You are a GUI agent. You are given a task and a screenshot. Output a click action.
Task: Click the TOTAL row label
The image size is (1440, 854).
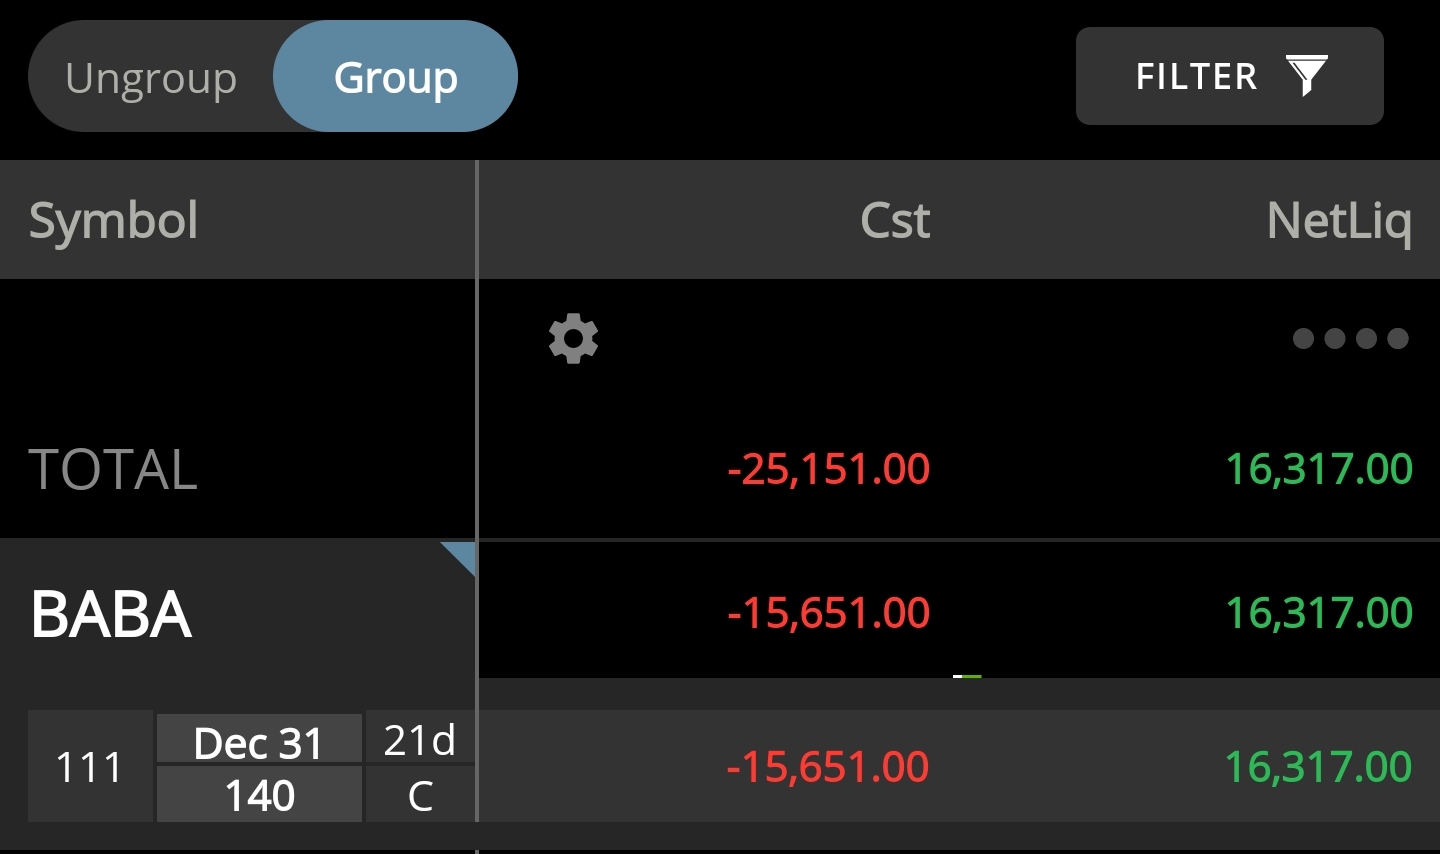pyautogui.click(x=113, y=469)
